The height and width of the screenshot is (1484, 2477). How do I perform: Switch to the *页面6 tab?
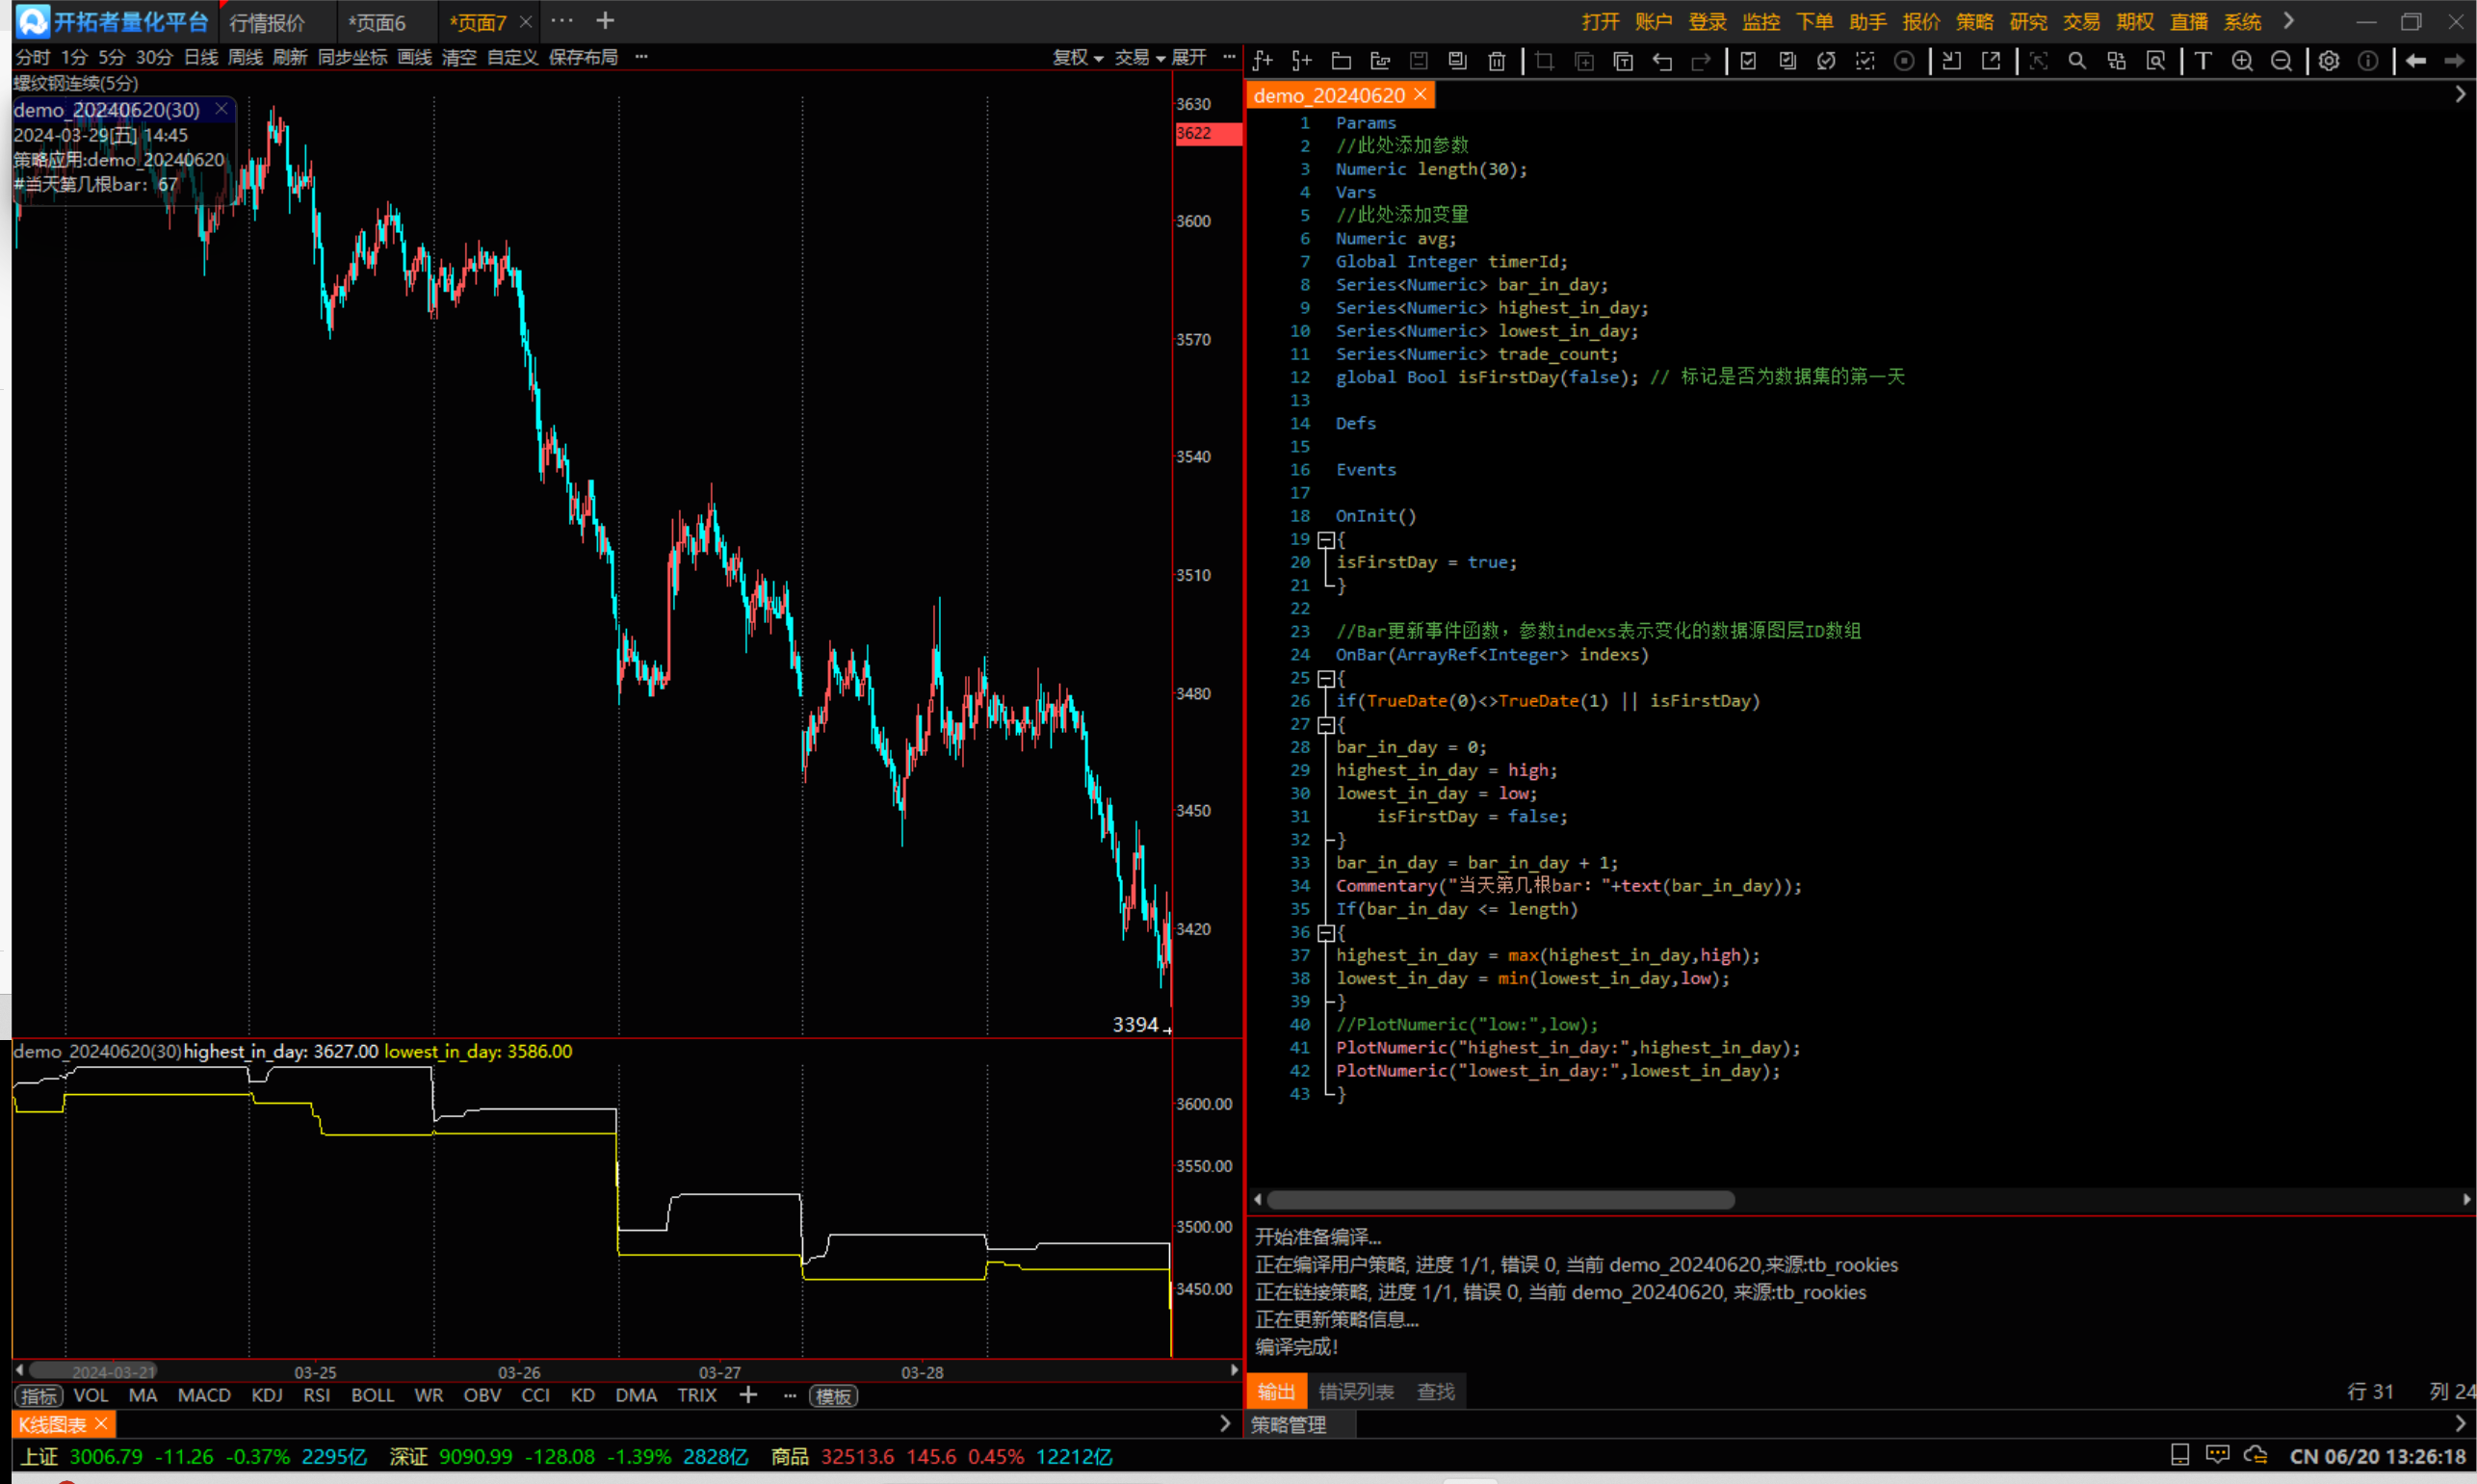tap(377, 22)
